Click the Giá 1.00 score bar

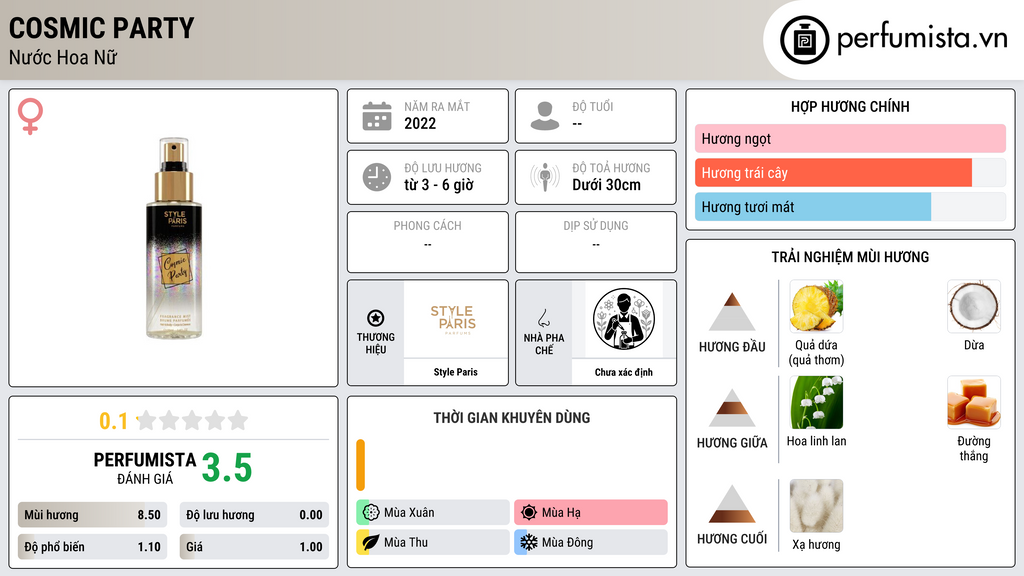[254, 547]
